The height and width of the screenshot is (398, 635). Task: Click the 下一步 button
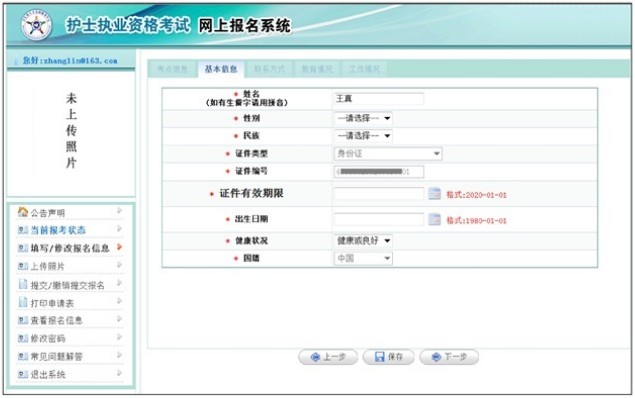click(x=449, y=357)
